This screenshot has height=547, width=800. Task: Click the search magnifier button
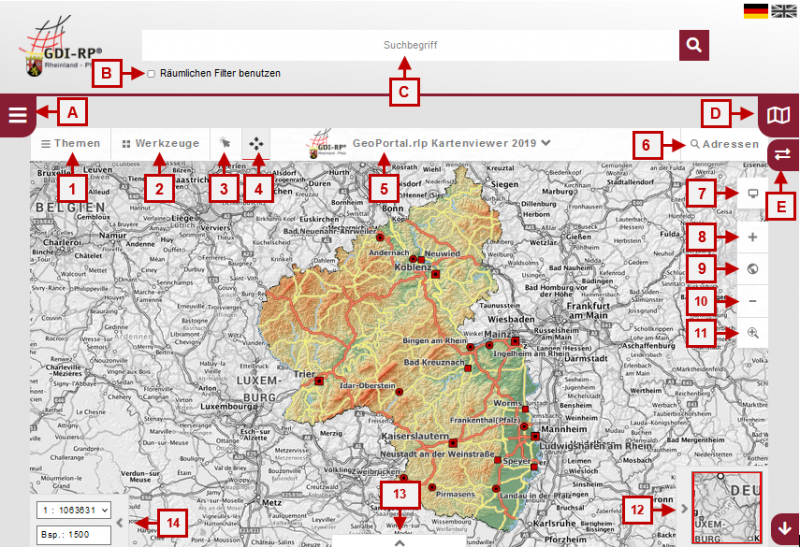(x=693, y=45)
